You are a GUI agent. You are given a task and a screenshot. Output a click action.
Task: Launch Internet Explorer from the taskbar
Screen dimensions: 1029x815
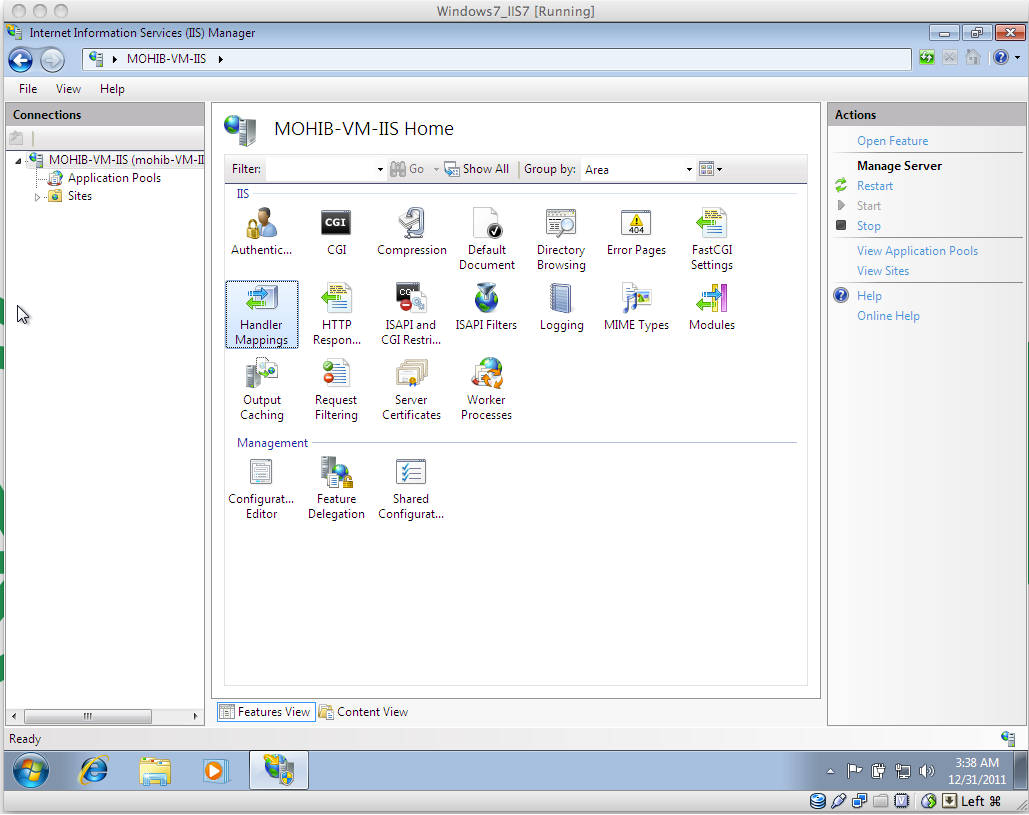coord(94,770)
